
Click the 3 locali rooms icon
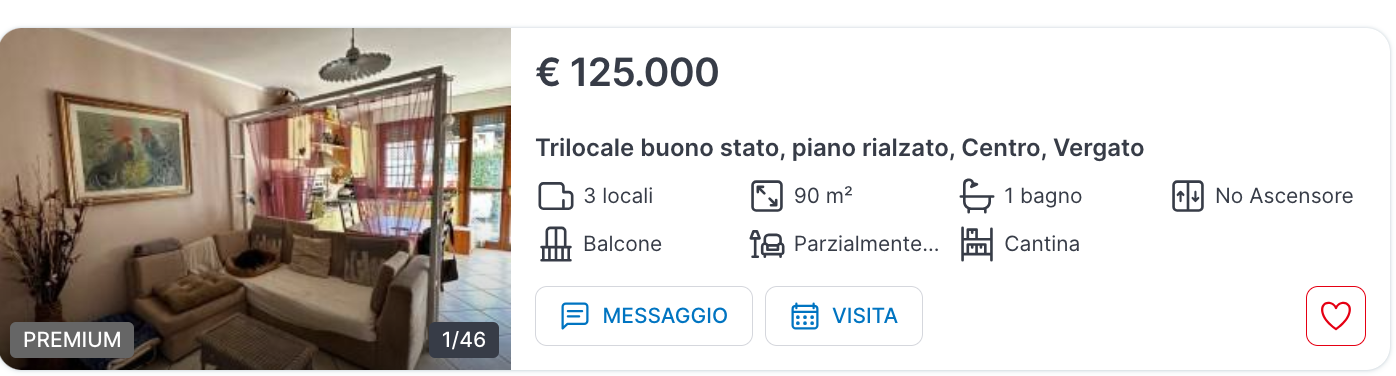click(555, 196)
